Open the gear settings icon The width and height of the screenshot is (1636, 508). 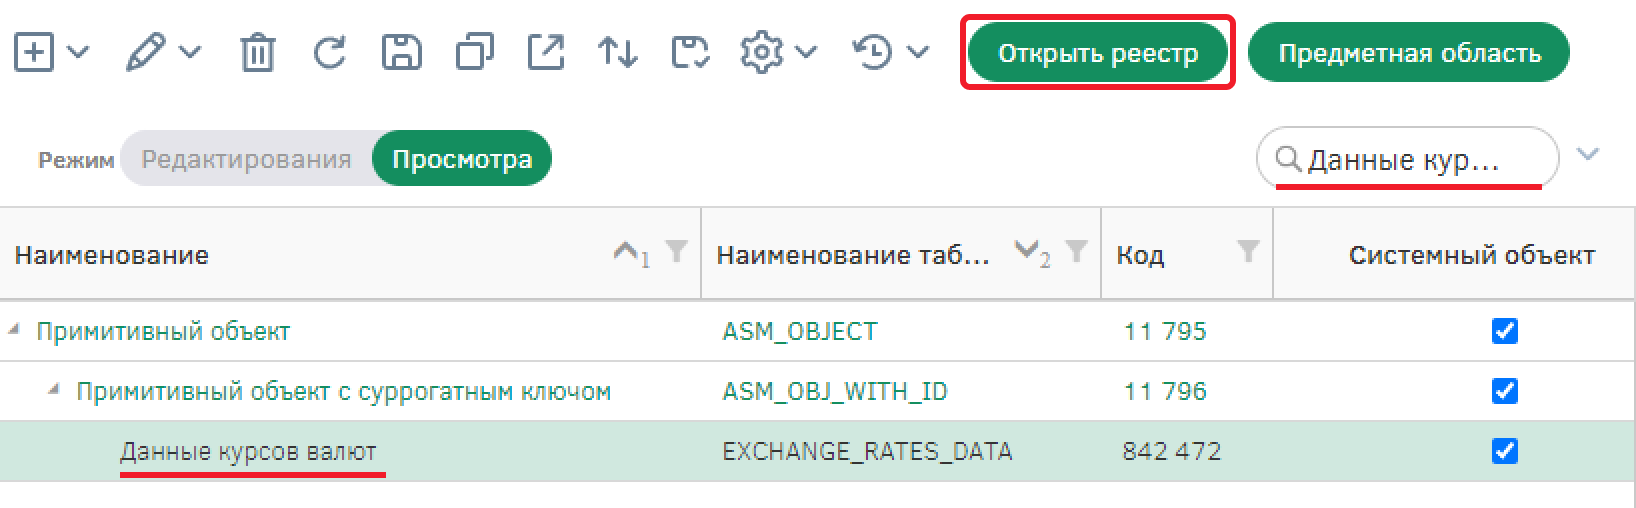(761, 52)
